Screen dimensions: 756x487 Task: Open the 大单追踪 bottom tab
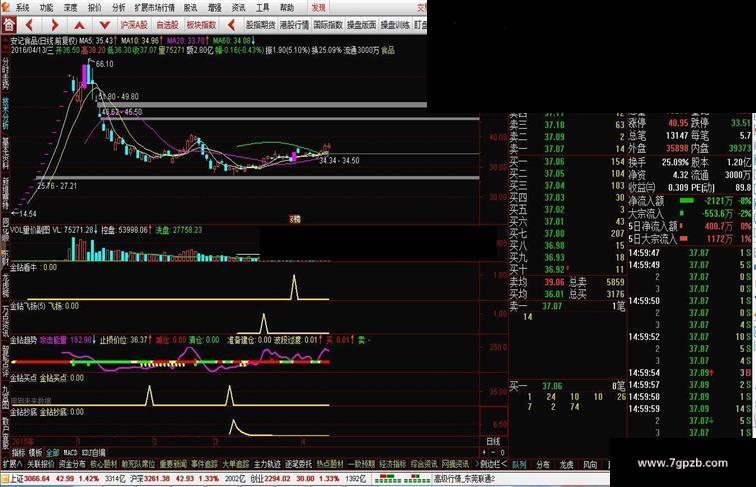236,464
